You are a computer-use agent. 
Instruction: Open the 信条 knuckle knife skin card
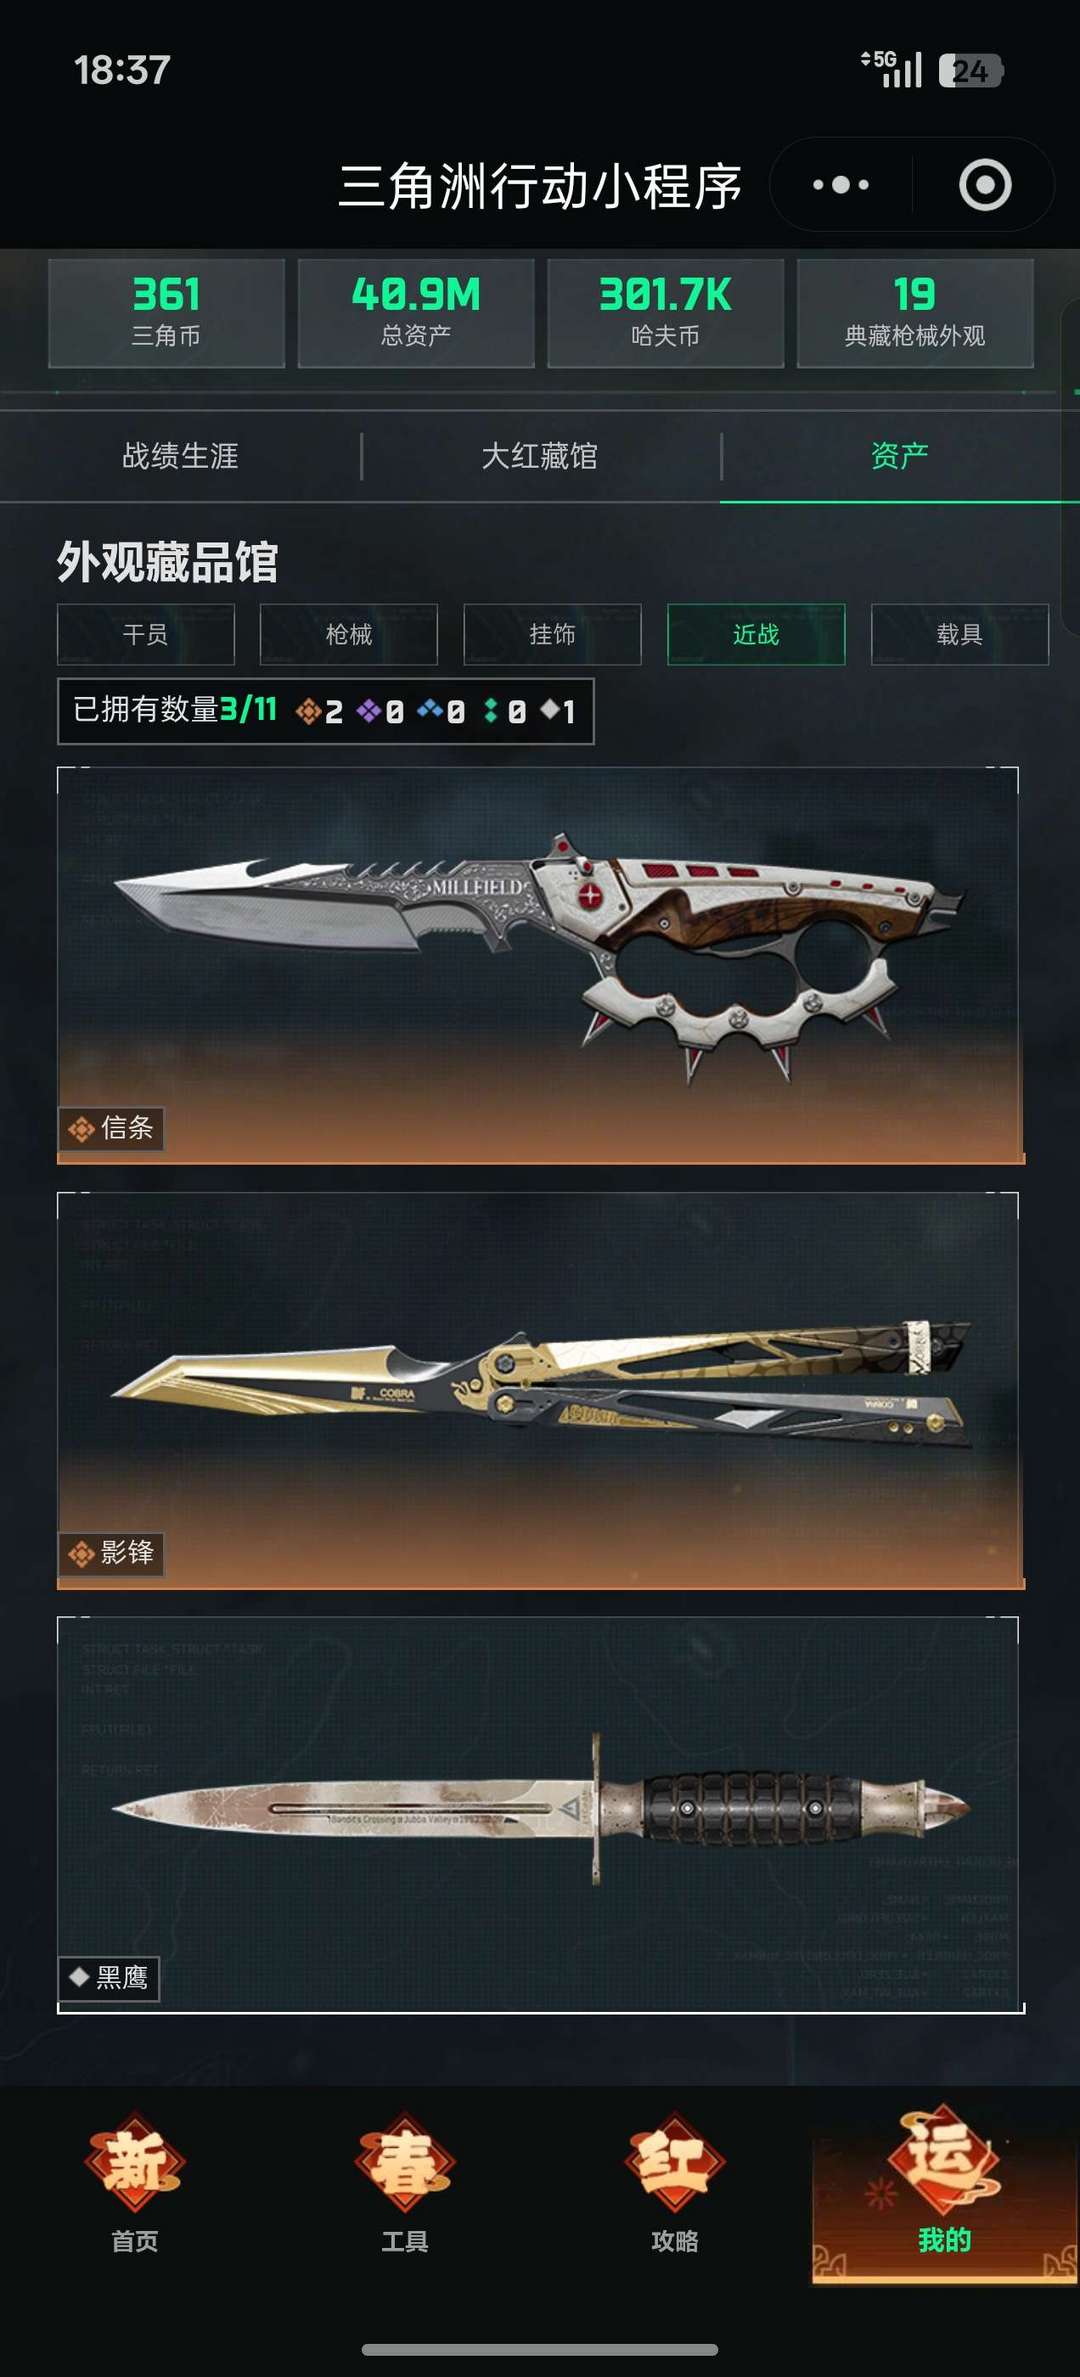pos(540,965)
